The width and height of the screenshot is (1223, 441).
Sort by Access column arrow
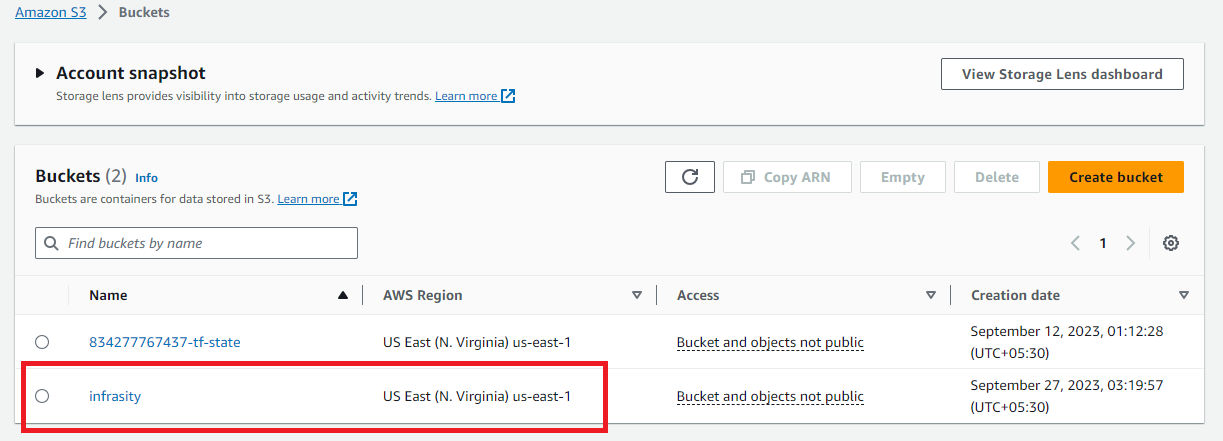point(931,295)
